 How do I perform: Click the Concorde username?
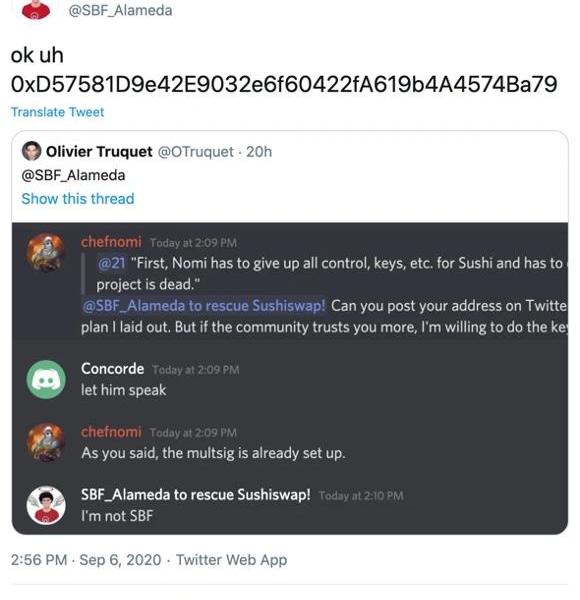(112, 369)
